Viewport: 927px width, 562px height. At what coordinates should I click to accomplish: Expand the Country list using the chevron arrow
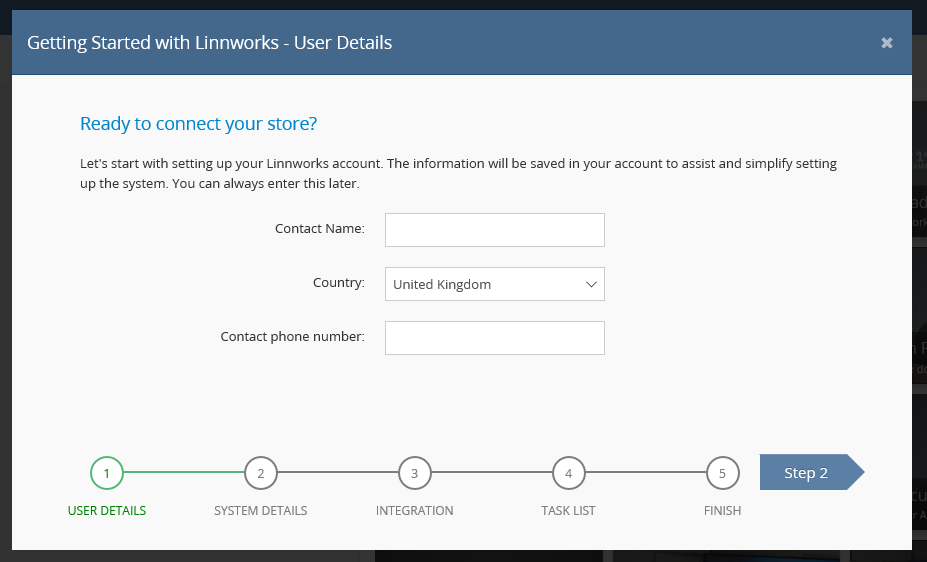coord(590,284)
